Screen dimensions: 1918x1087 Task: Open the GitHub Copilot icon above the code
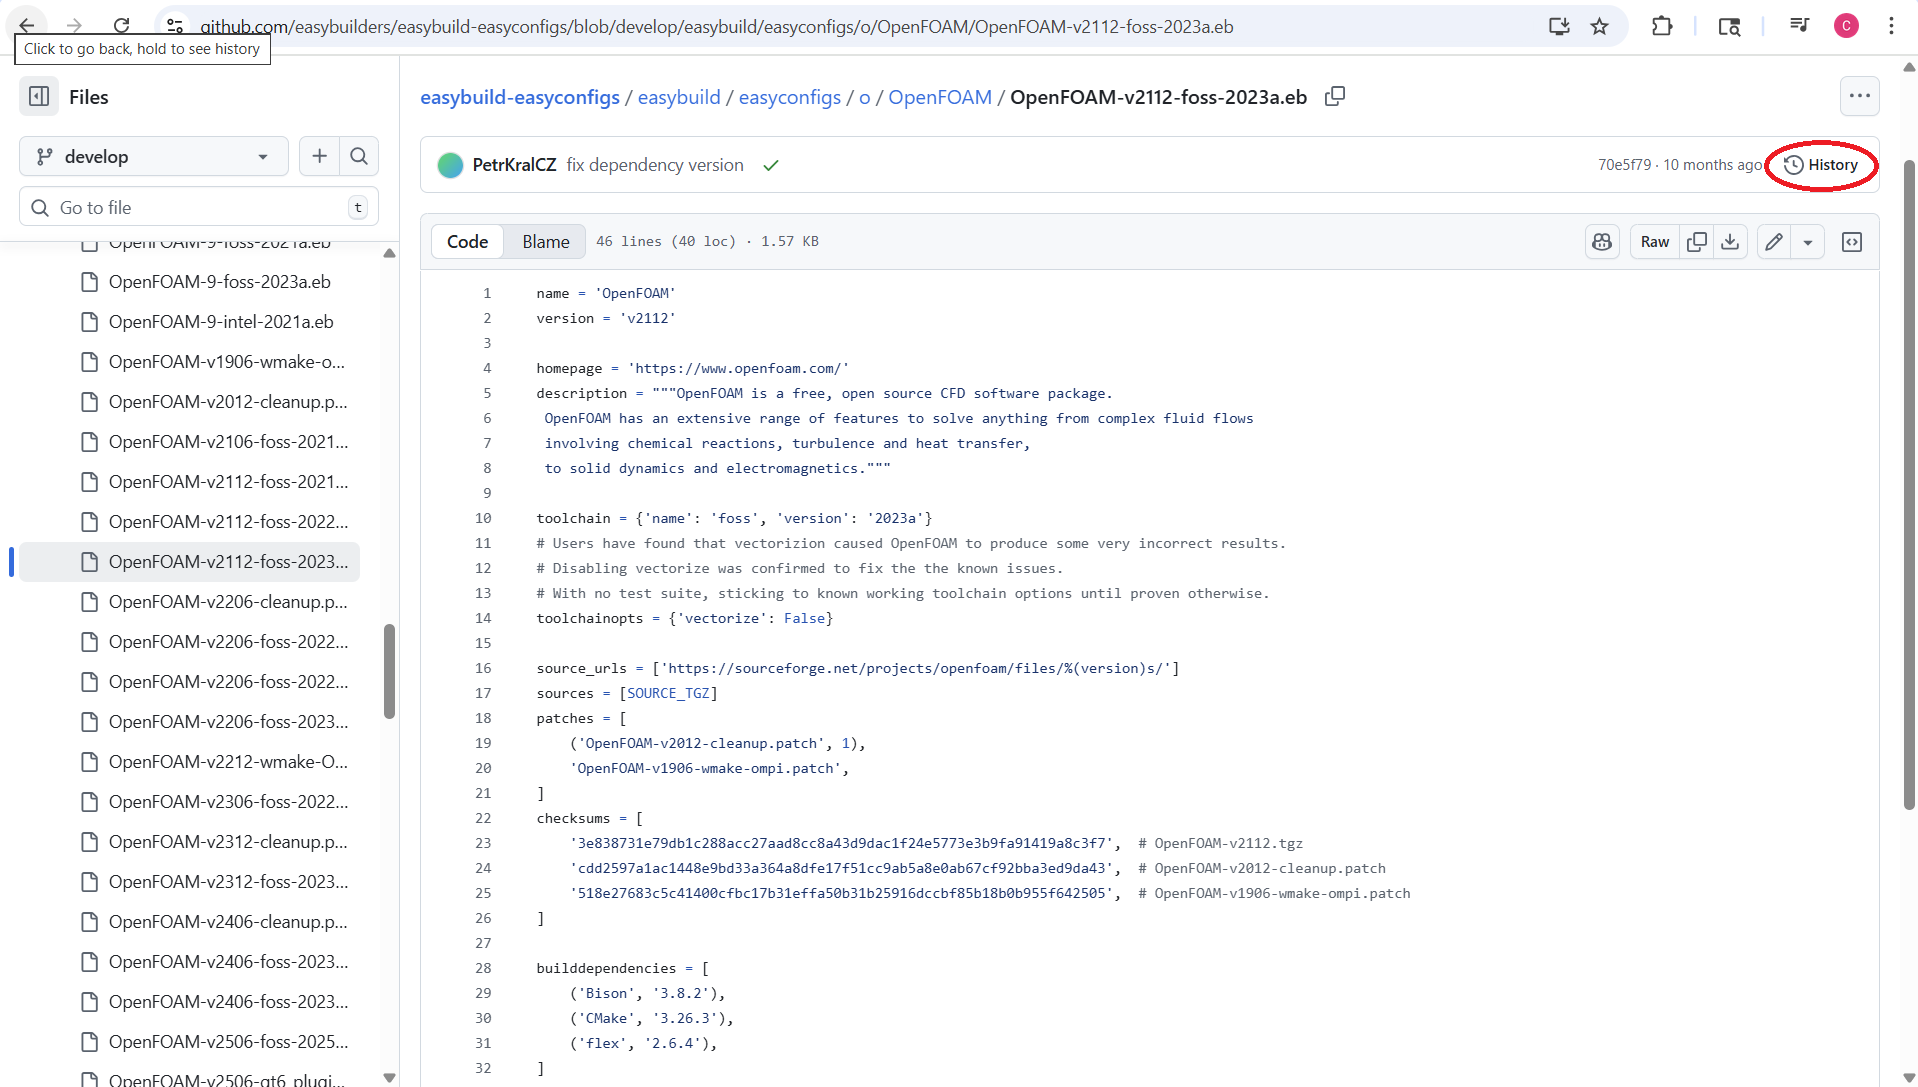click(x=1602, y=241)
